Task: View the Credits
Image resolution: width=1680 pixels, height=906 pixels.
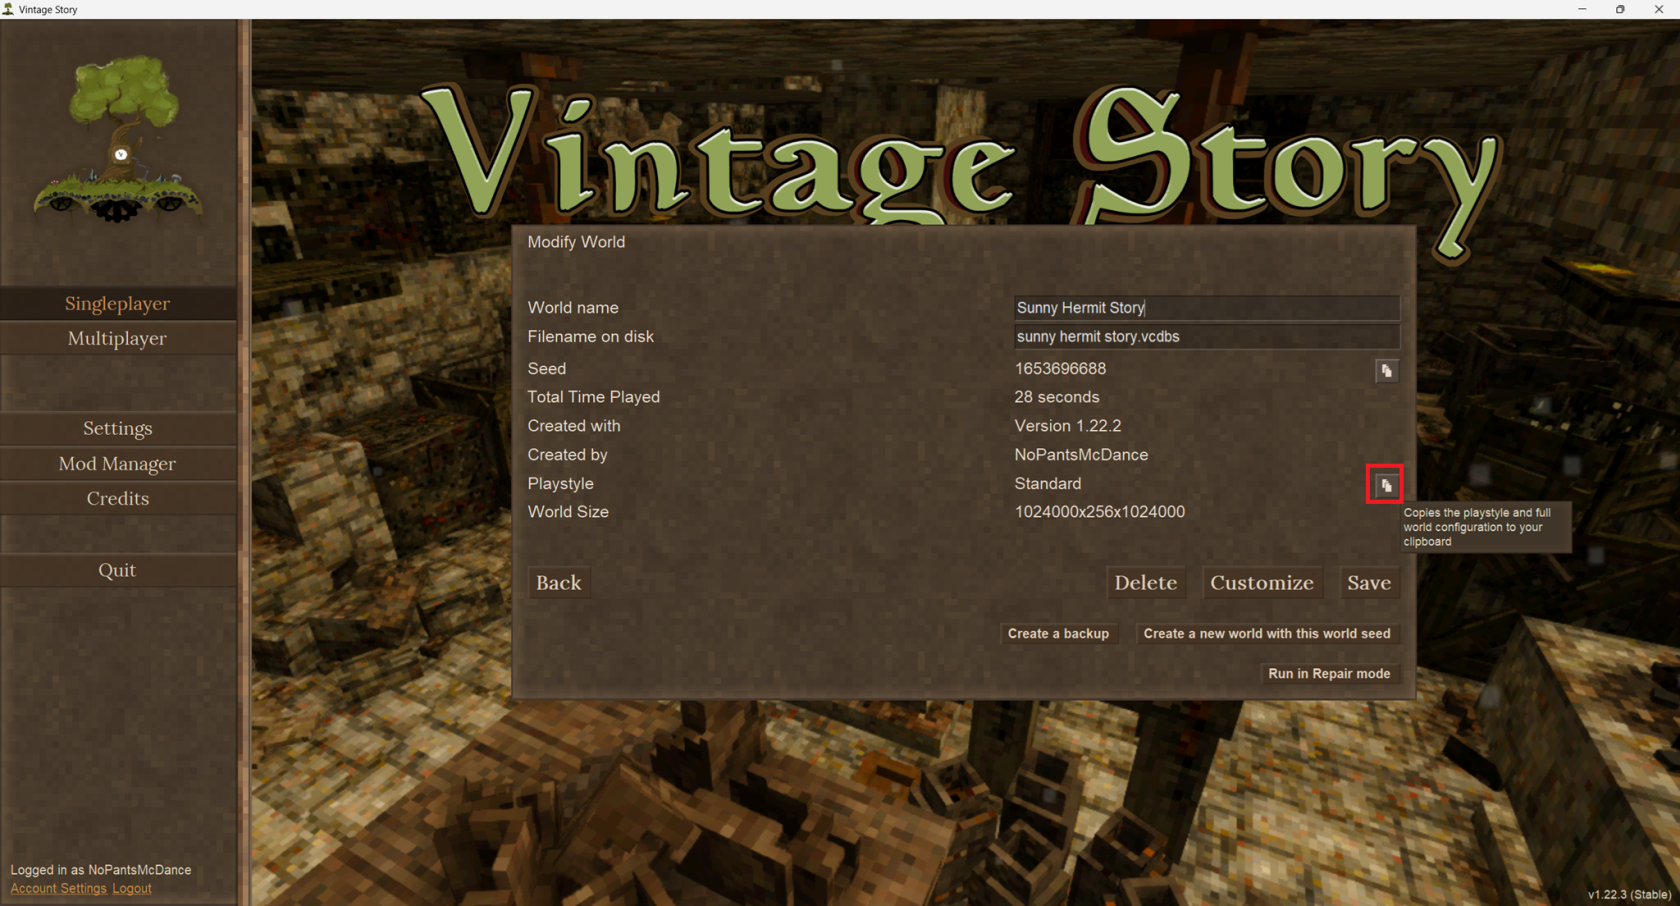Action: (118, 498)
